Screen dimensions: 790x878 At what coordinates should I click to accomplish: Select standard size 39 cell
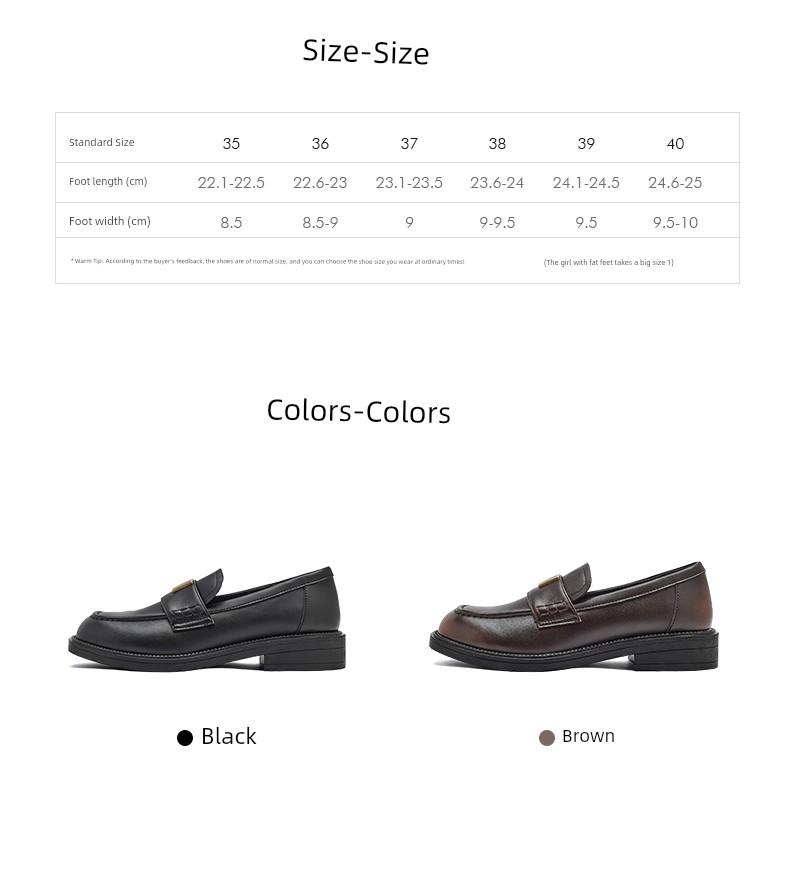coord(586,143)
